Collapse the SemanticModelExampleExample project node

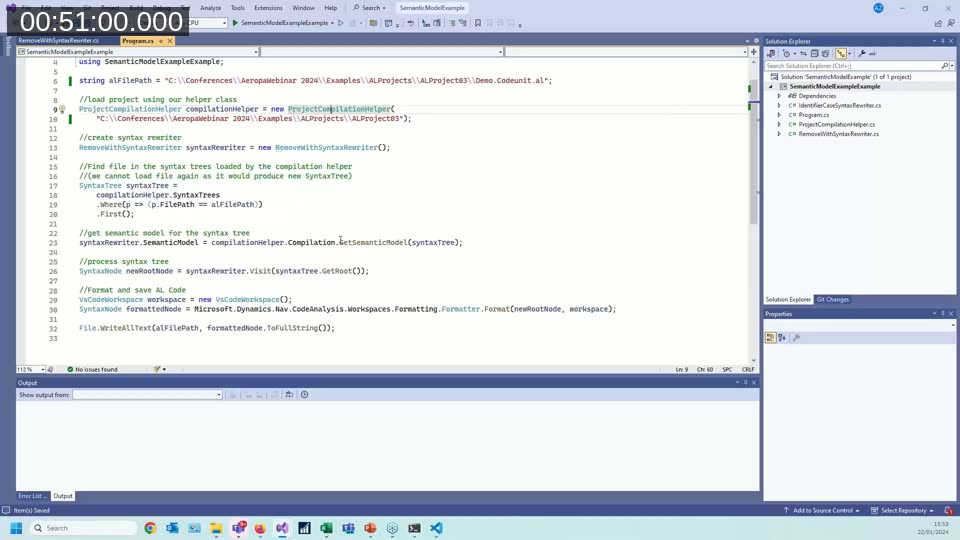click(x=771, y=86)
